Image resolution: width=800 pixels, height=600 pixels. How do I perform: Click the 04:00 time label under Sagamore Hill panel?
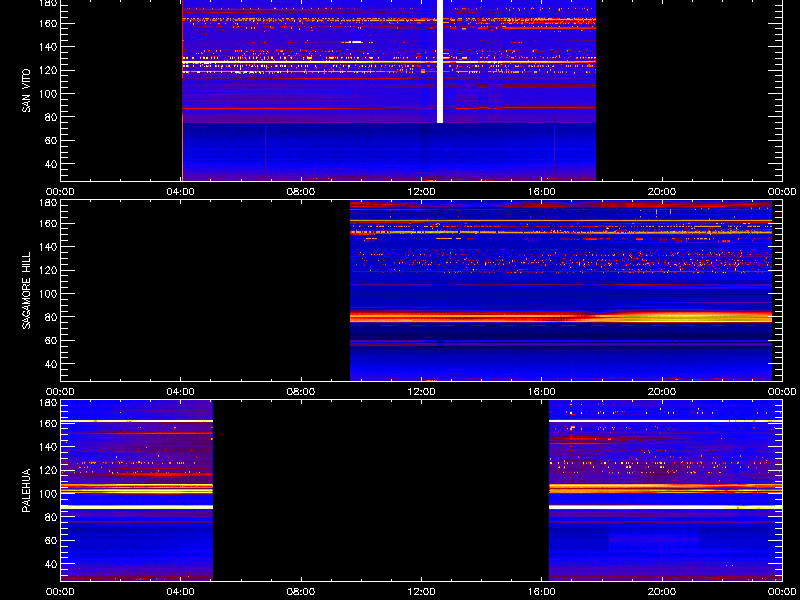pos(181,392)
